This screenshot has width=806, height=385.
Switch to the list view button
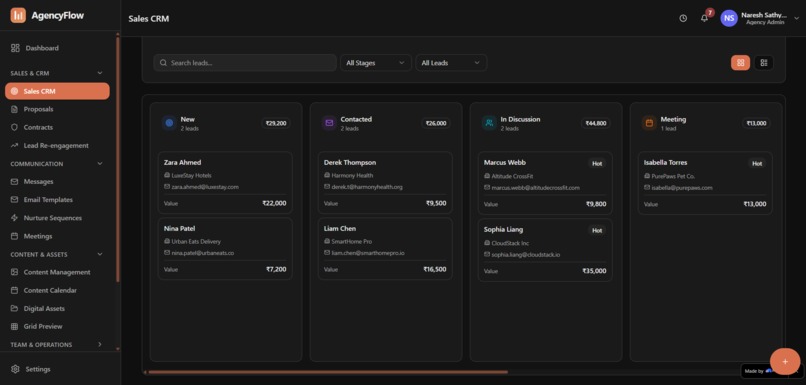click(x=764, y=63)
